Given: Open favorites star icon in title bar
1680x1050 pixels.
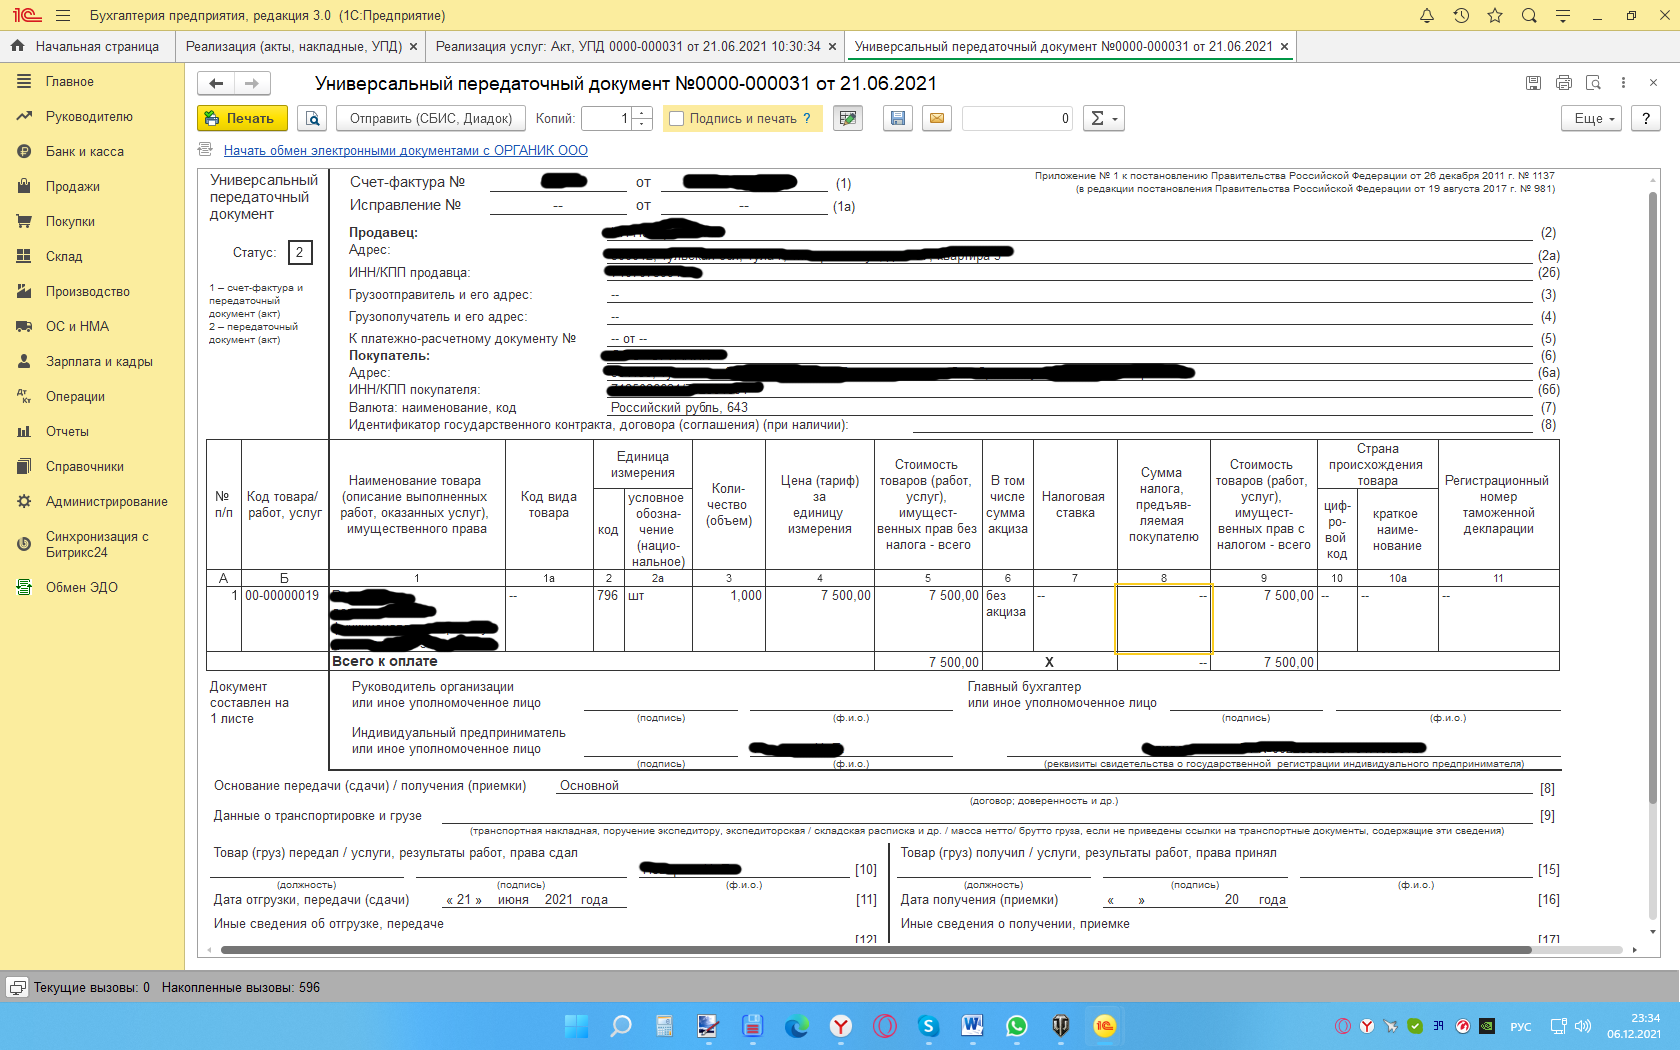Looking at the screenshot, I should tap(1495, 16).
